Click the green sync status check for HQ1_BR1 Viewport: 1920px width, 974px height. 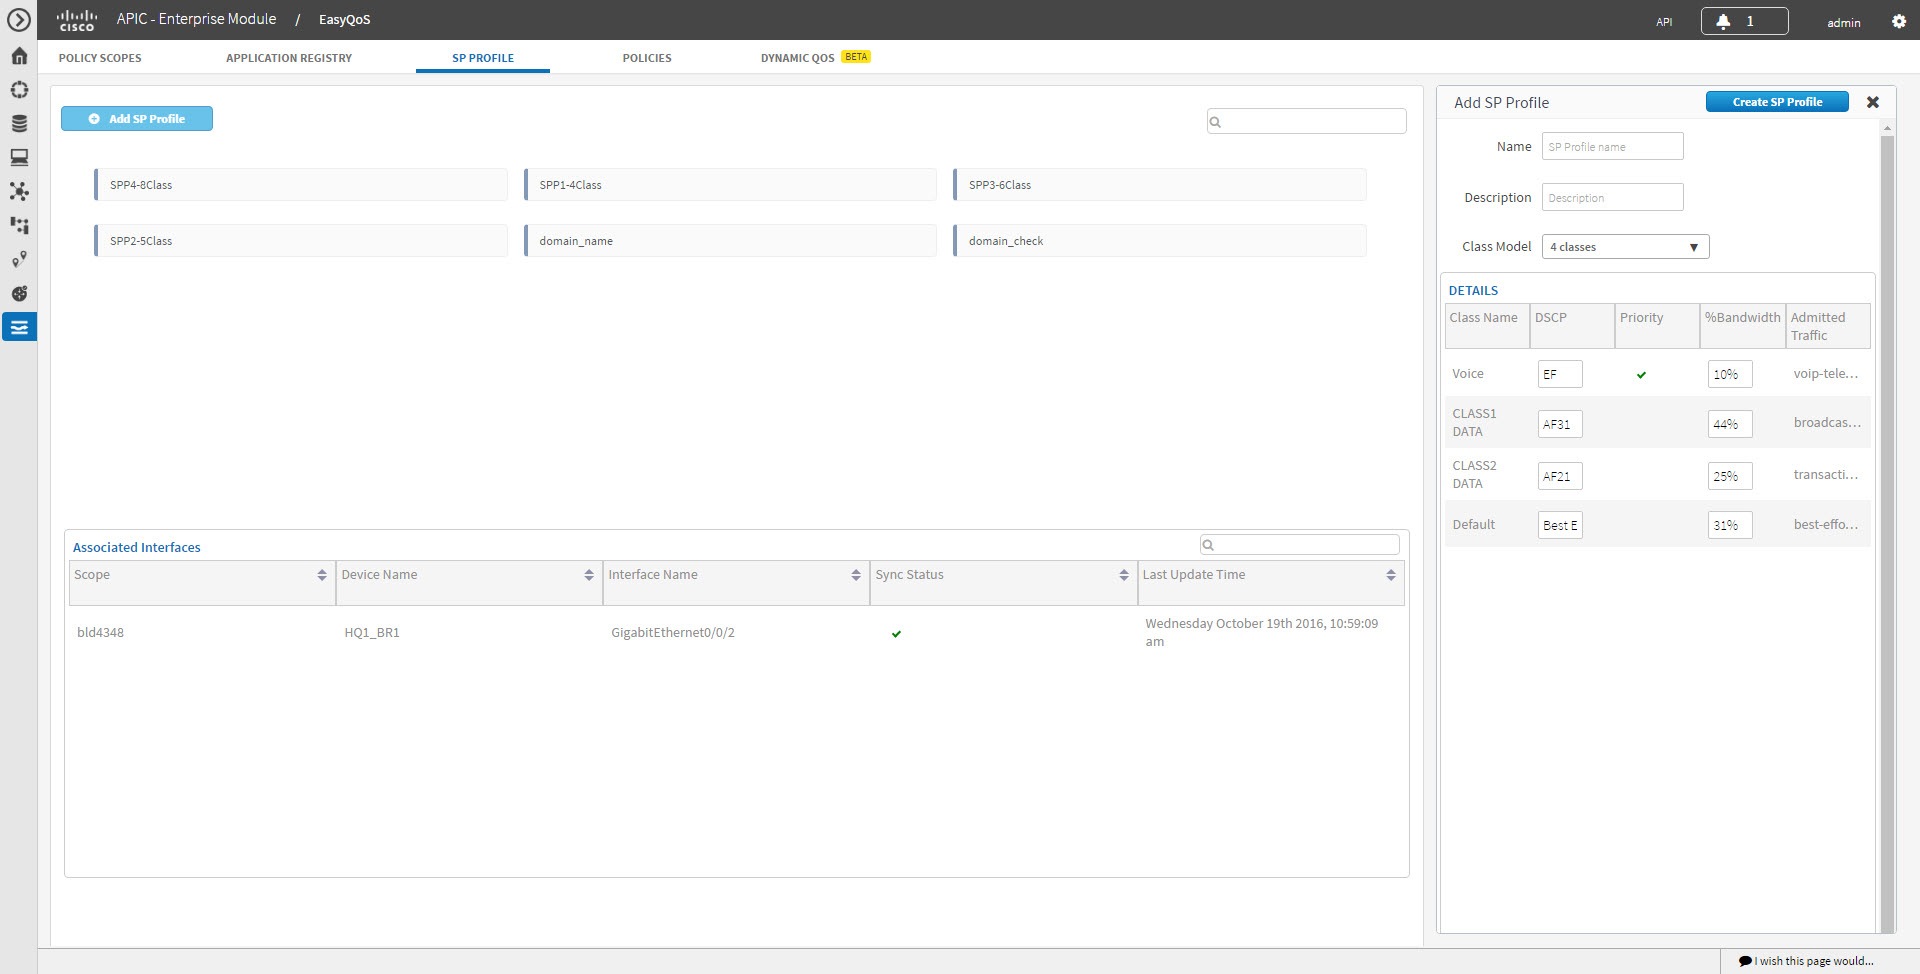pyautogui.click(x=896, y=633)
